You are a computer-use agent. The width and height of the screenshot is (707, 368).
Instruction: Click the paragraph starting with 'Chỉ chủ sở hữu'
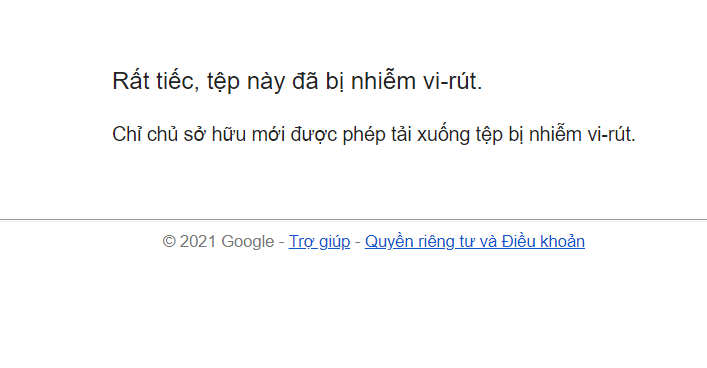coord(374,134)
